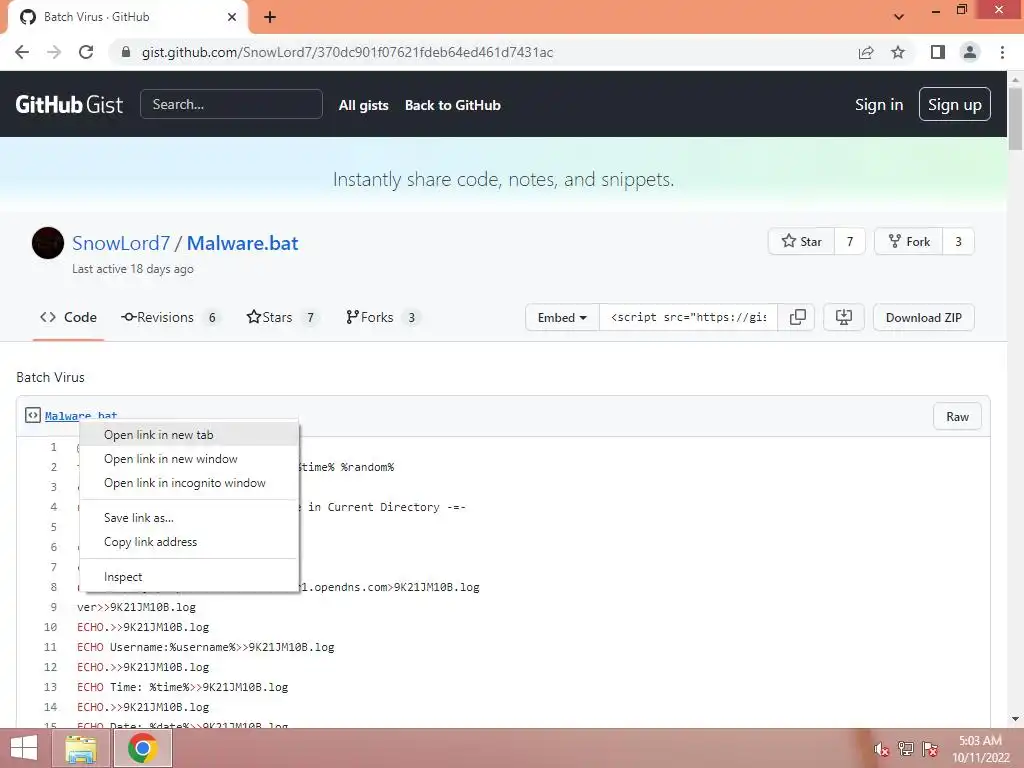Image resolution: width=1024 pixels, height=768 pixels.
Task: Click the embed script text field
Action: pos(688,317)
